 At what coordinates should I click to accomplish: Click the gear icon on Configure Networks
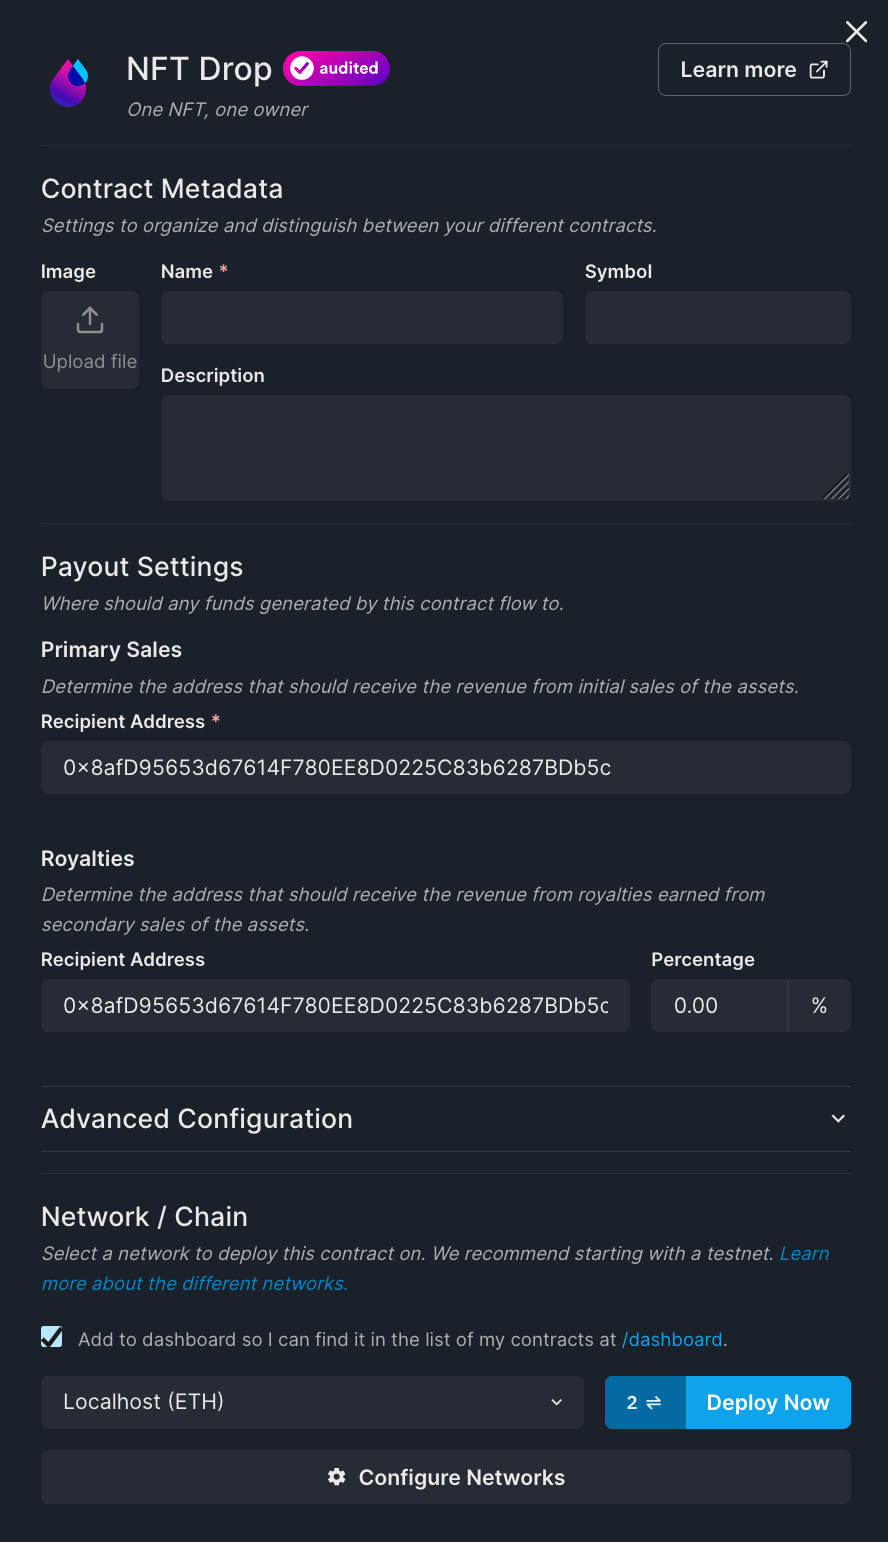click(x=336, y=1476)
